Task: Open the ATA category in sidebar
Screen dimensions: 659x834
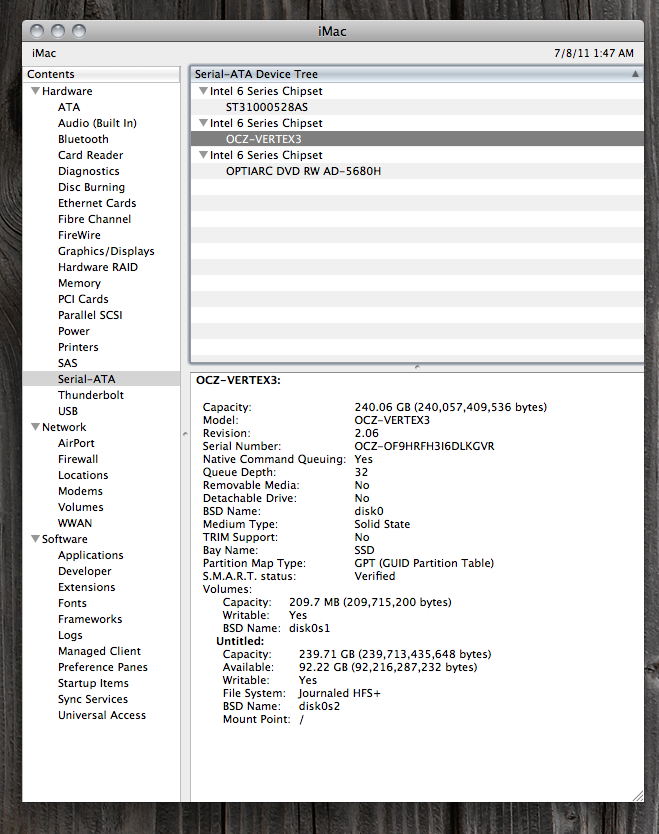Action: tap(69, 107)
